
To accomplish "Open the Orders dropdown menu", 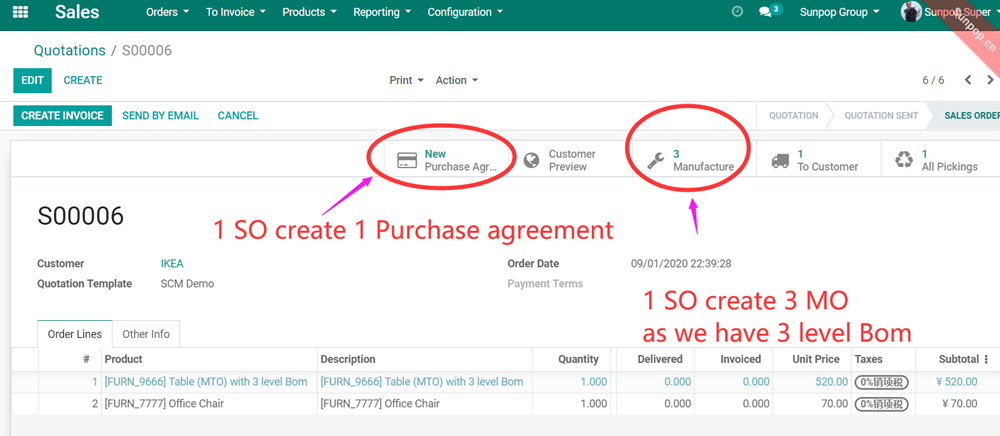I will (x=167, y=12).
